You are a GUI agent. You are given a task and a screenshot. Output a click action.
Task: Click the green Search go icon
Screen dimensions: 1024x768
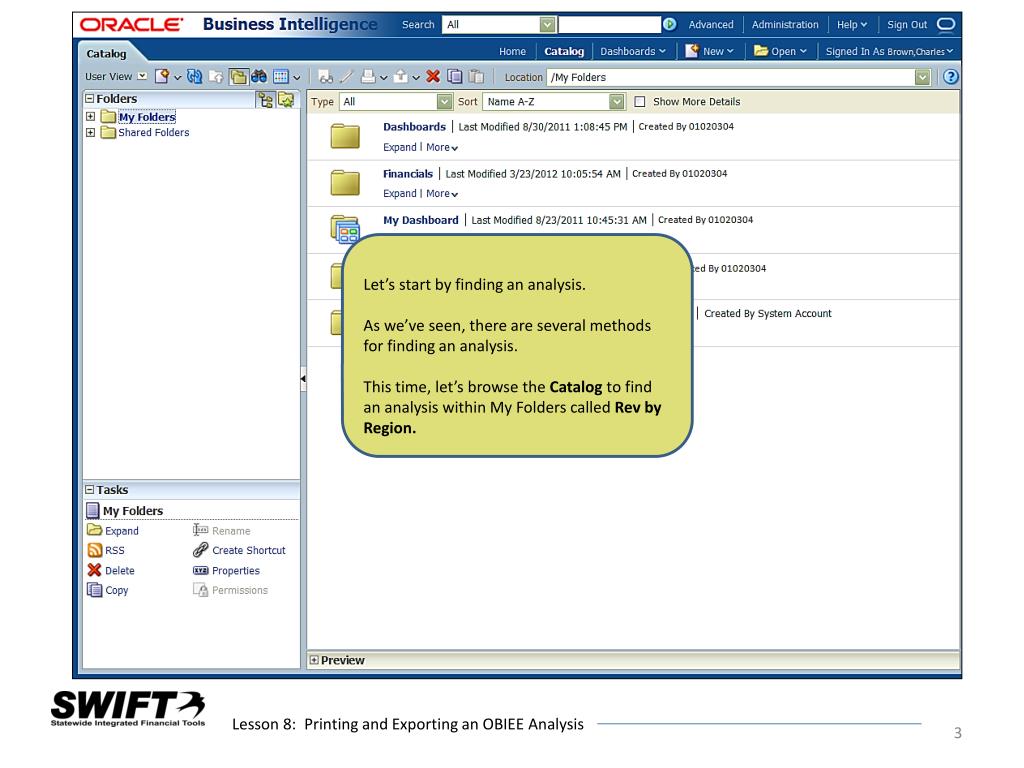click(669, 24)
